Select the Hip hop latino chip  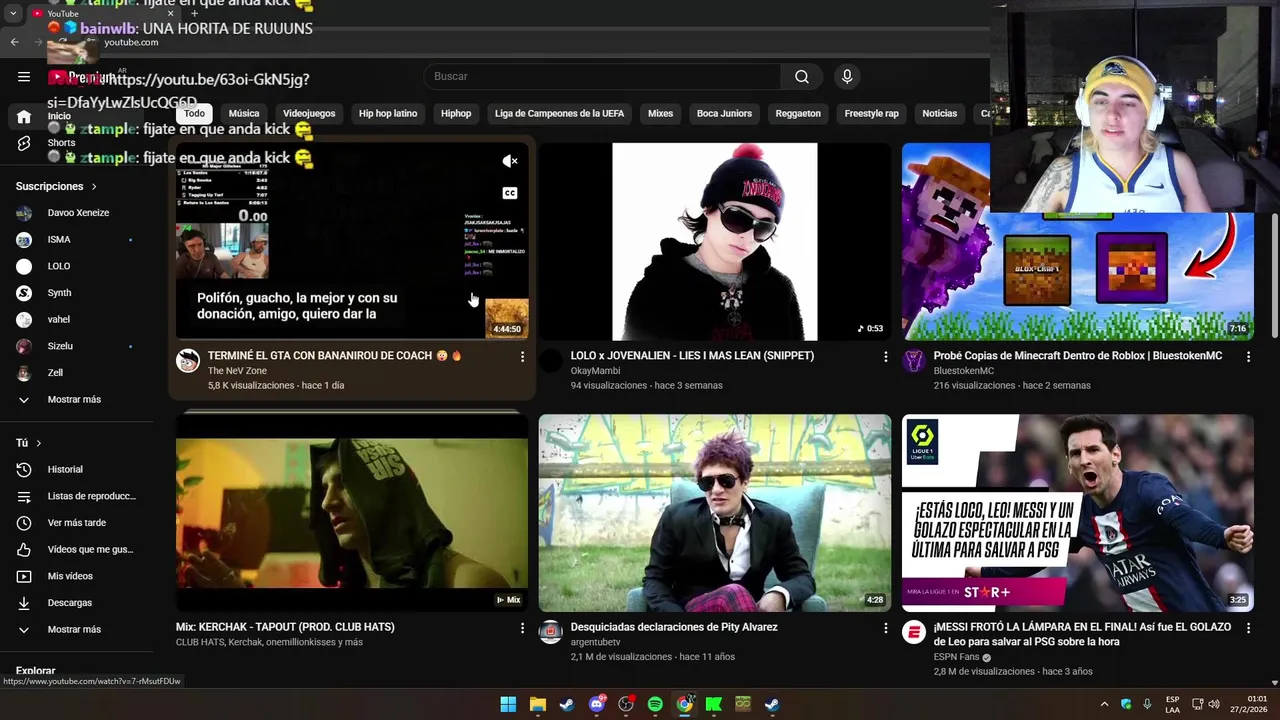coord(388,114)
